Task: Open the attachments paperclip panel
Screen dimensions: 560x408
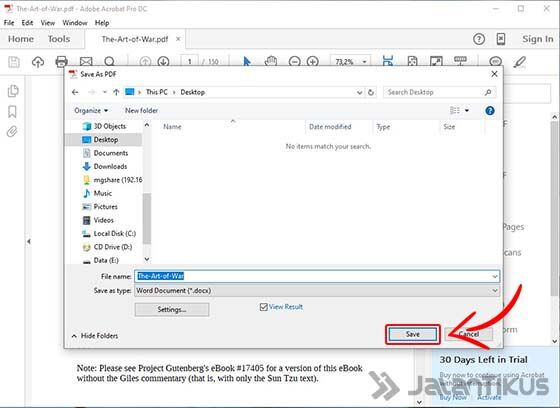Action: tap(12, 131)
